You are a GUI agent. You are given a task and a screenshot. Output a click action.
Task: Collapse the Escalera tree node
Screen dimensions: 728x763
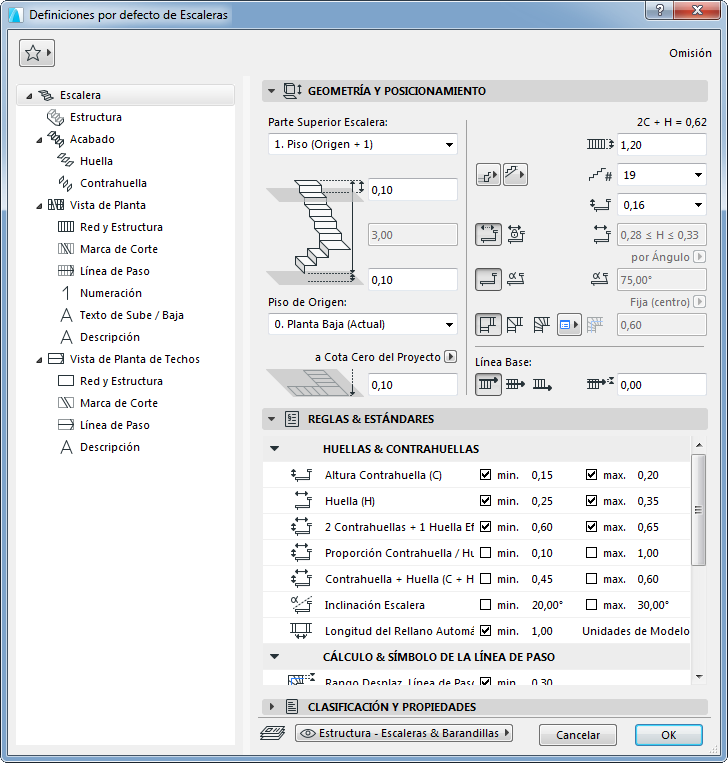pyautogui.click(x=30, y=96)
